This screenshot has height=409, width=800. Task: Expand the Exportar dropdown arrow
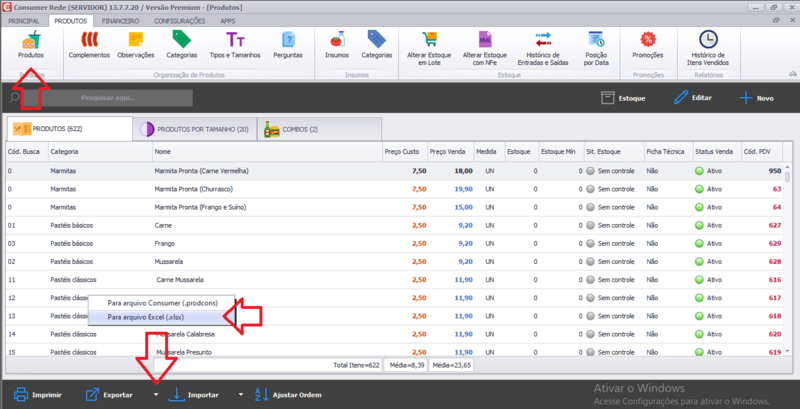(156, 395)
